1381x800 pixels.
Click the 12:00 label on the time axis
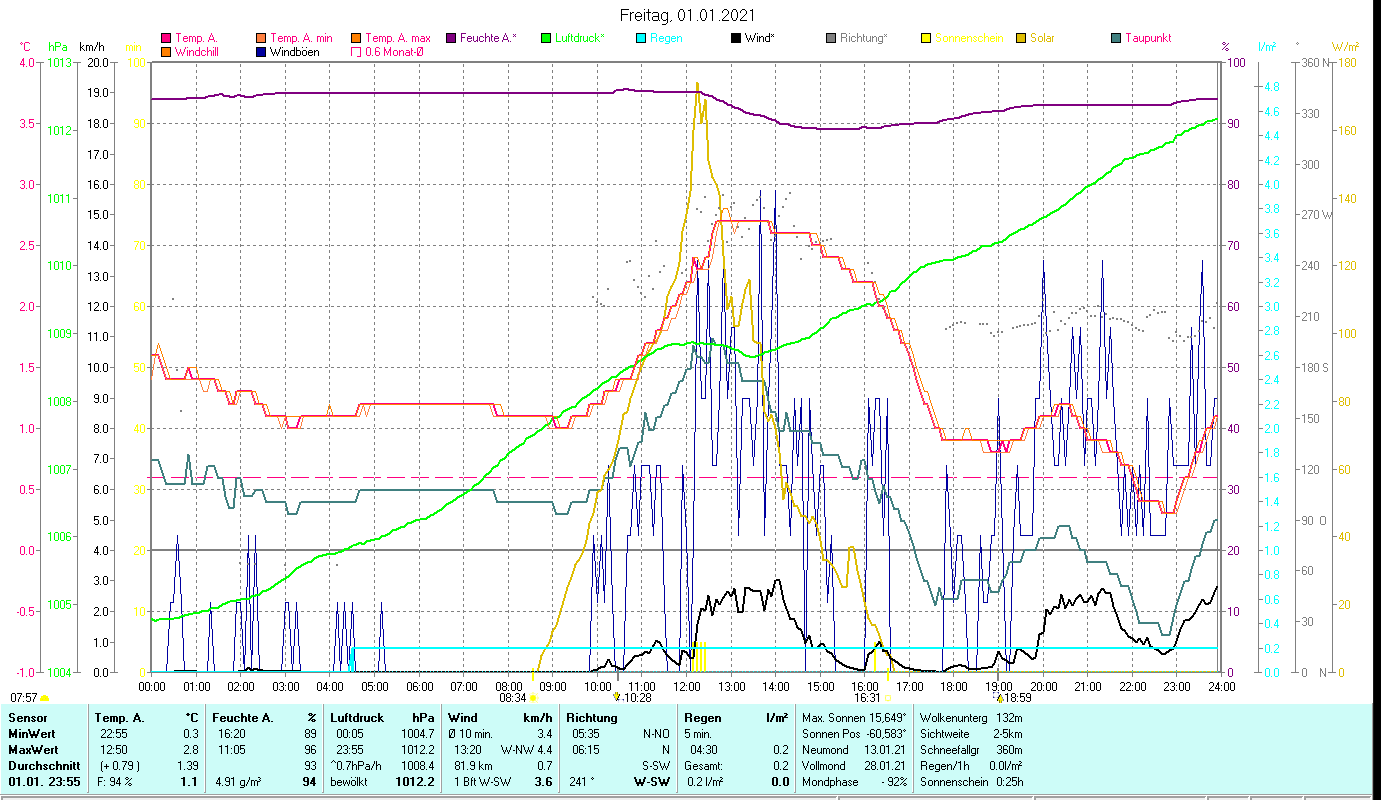click(x=687, y=686)
